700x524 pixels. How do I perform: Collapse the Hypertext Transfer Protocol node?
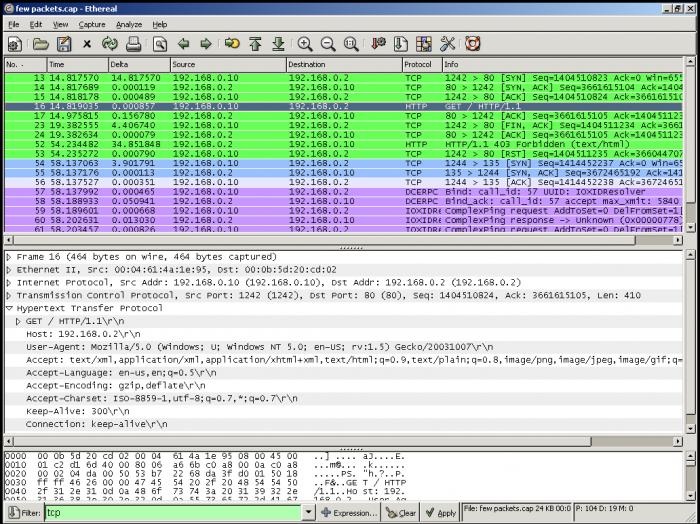[x=9, y=308]
